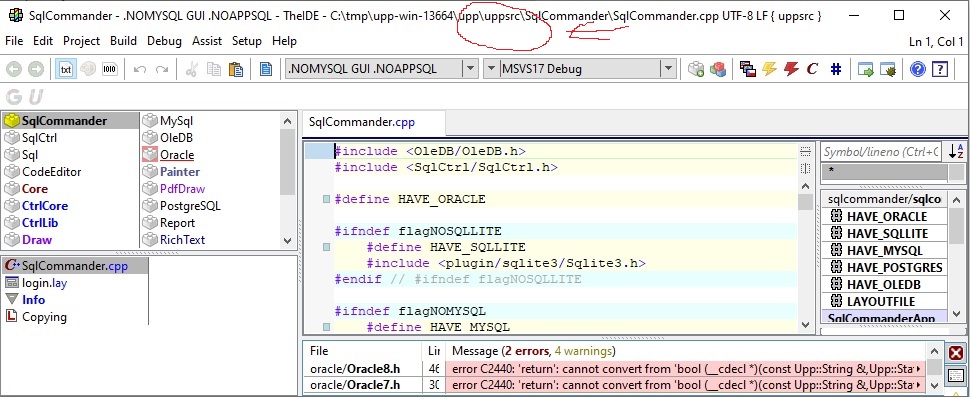Open the build method left dropdown arrow
The height and width of the screenshot is (397, 970).
pyautogui.click(x=491, y=69)
